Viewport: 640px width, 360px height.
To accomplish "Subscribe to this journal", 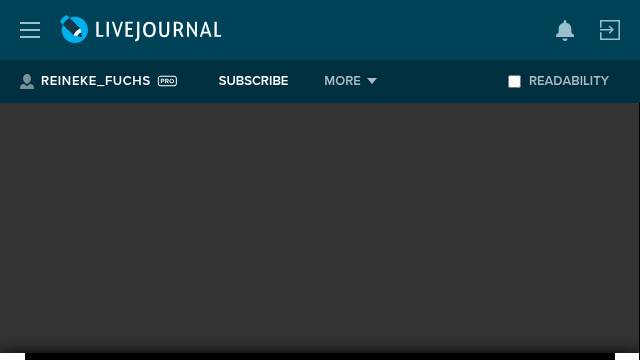I will tap(253, 81).
